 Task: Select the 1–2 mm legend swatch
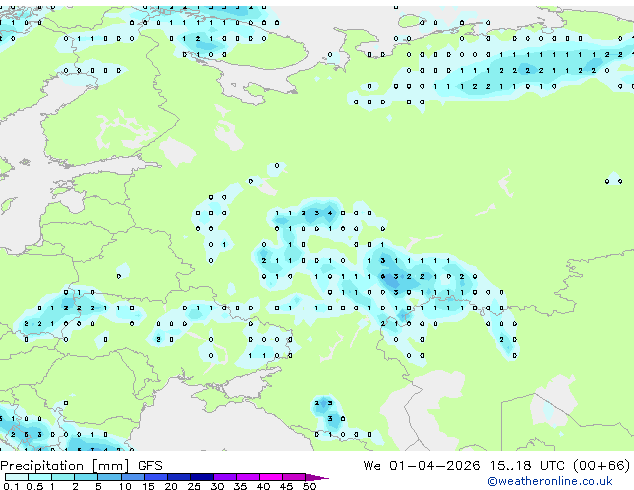(63, 477)
